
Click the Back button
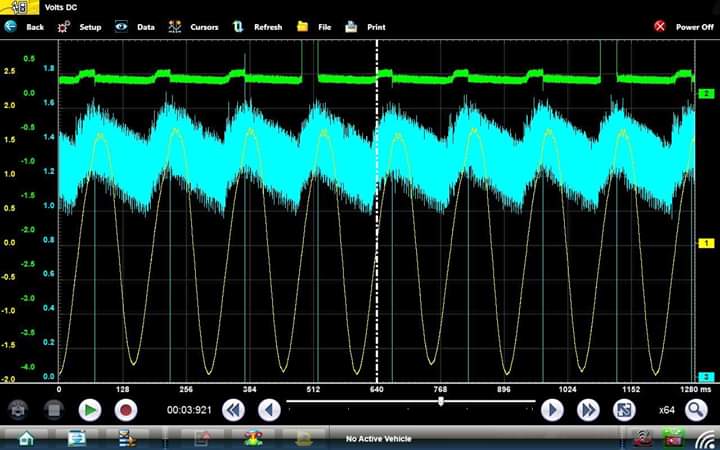coord(24,27)
